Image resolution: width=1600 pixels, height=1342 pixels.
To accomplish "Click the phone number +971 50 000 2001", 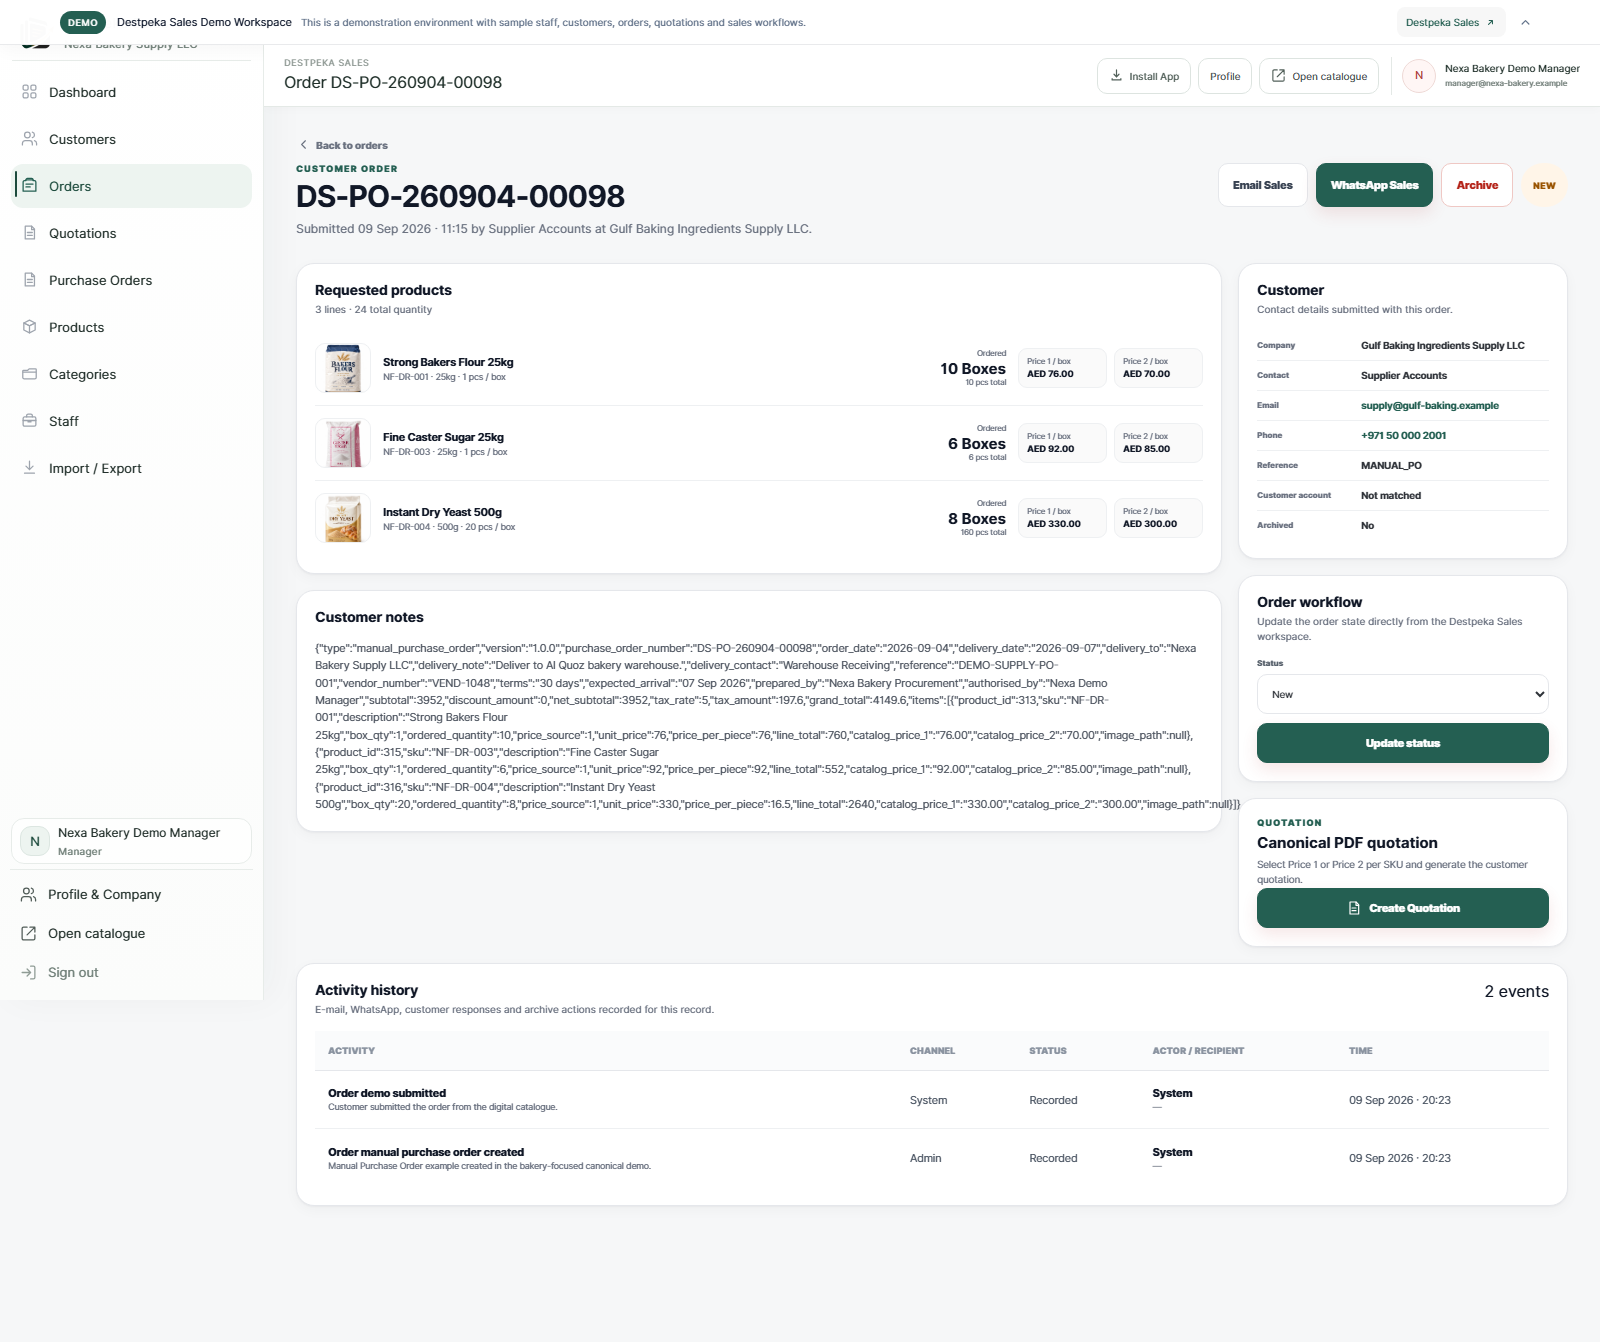I will tap(1403, 435).
